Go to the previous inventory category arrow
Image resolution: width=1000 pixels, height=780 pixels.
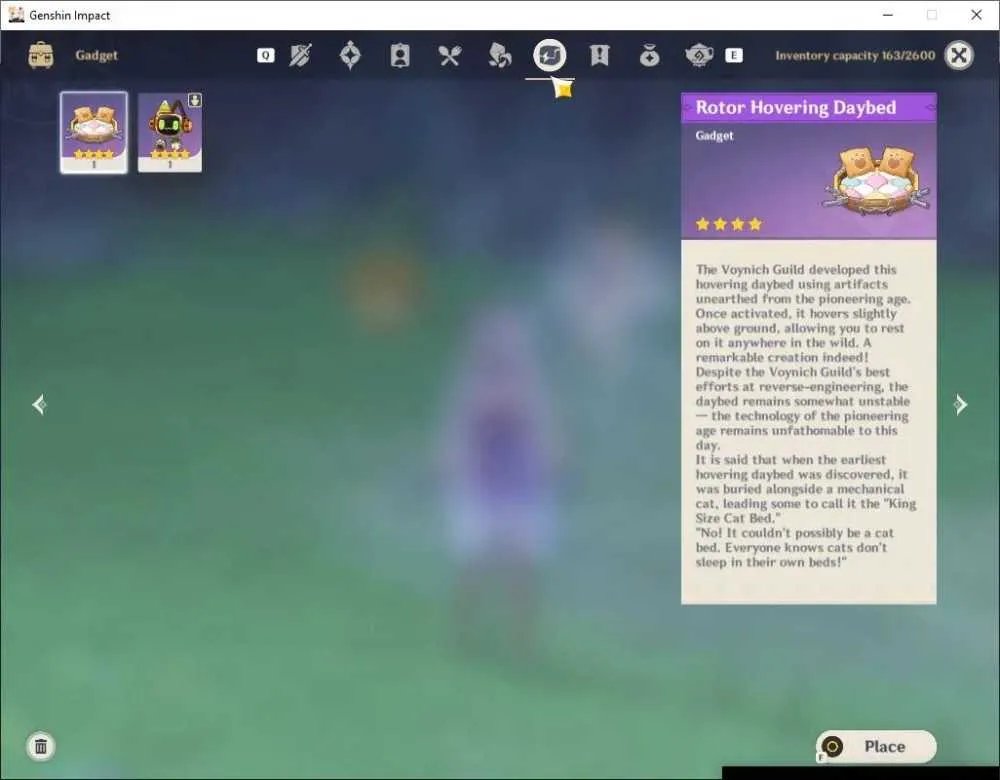(39, 404)
